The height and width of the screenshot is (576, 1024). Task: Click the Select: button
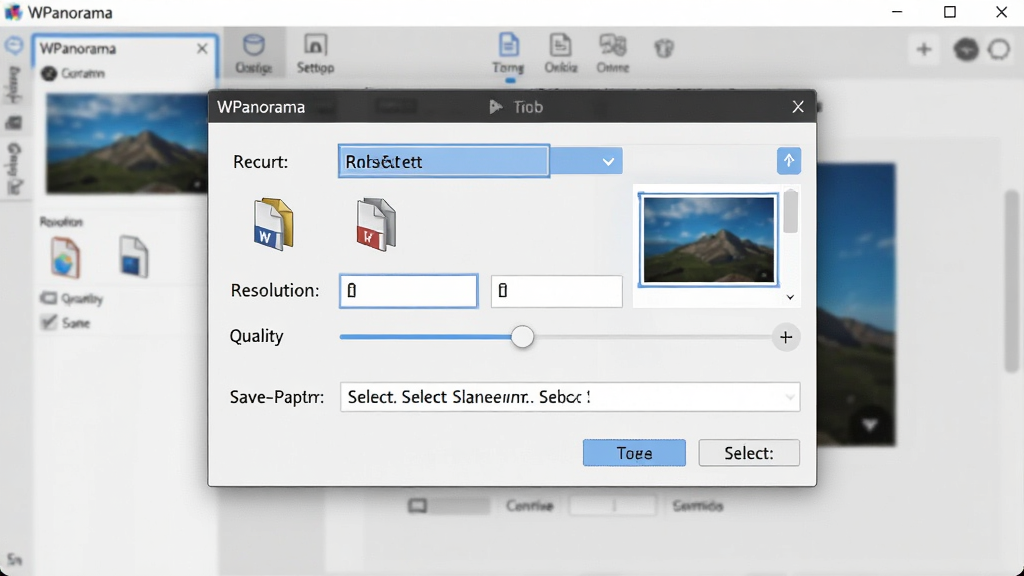tap(749, 453)
